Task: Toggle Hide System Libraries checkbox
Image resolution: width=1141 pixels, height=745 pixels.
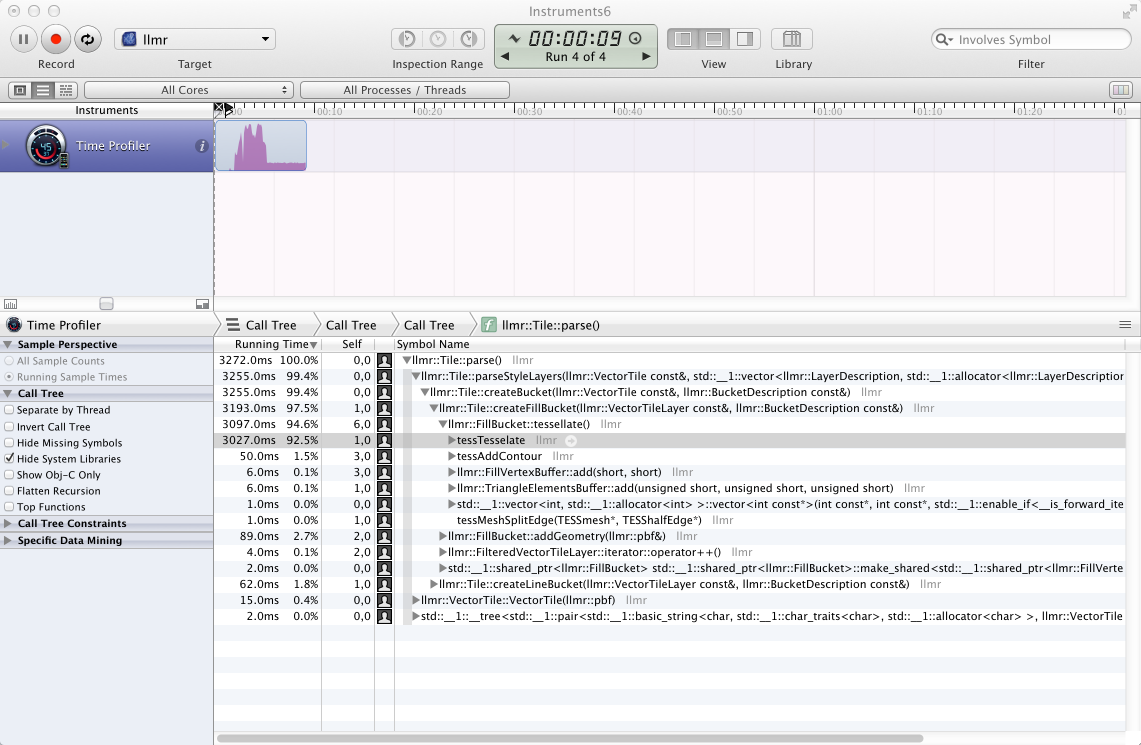Action: 10,459
